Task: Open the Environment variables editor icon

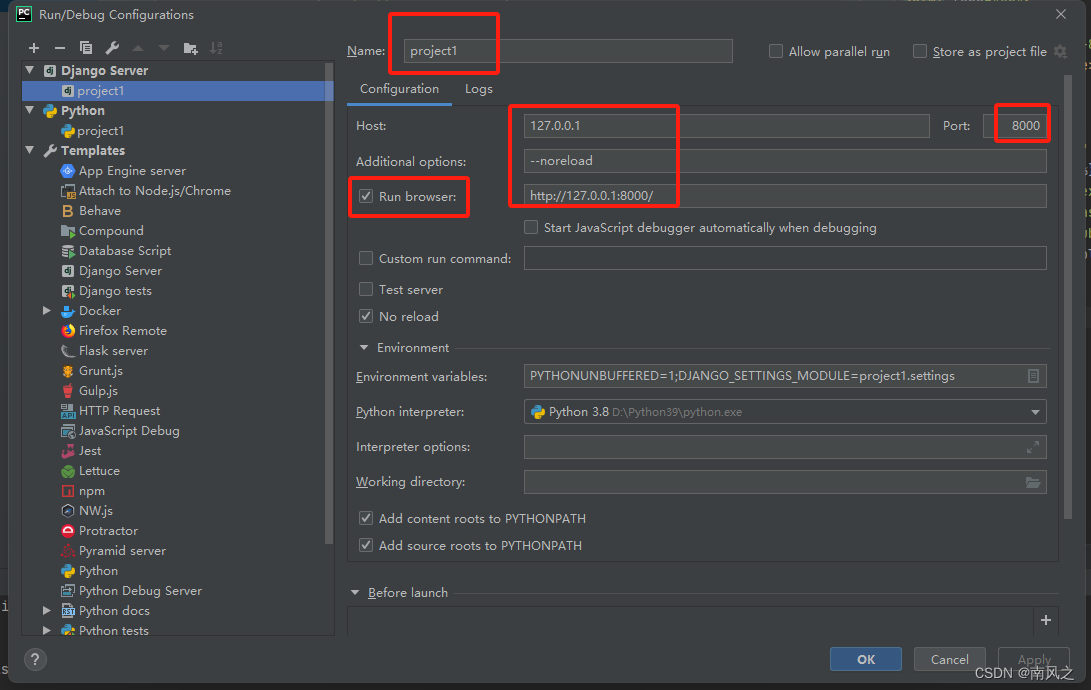Action: pyautogui.click(x=1033, y=376)
